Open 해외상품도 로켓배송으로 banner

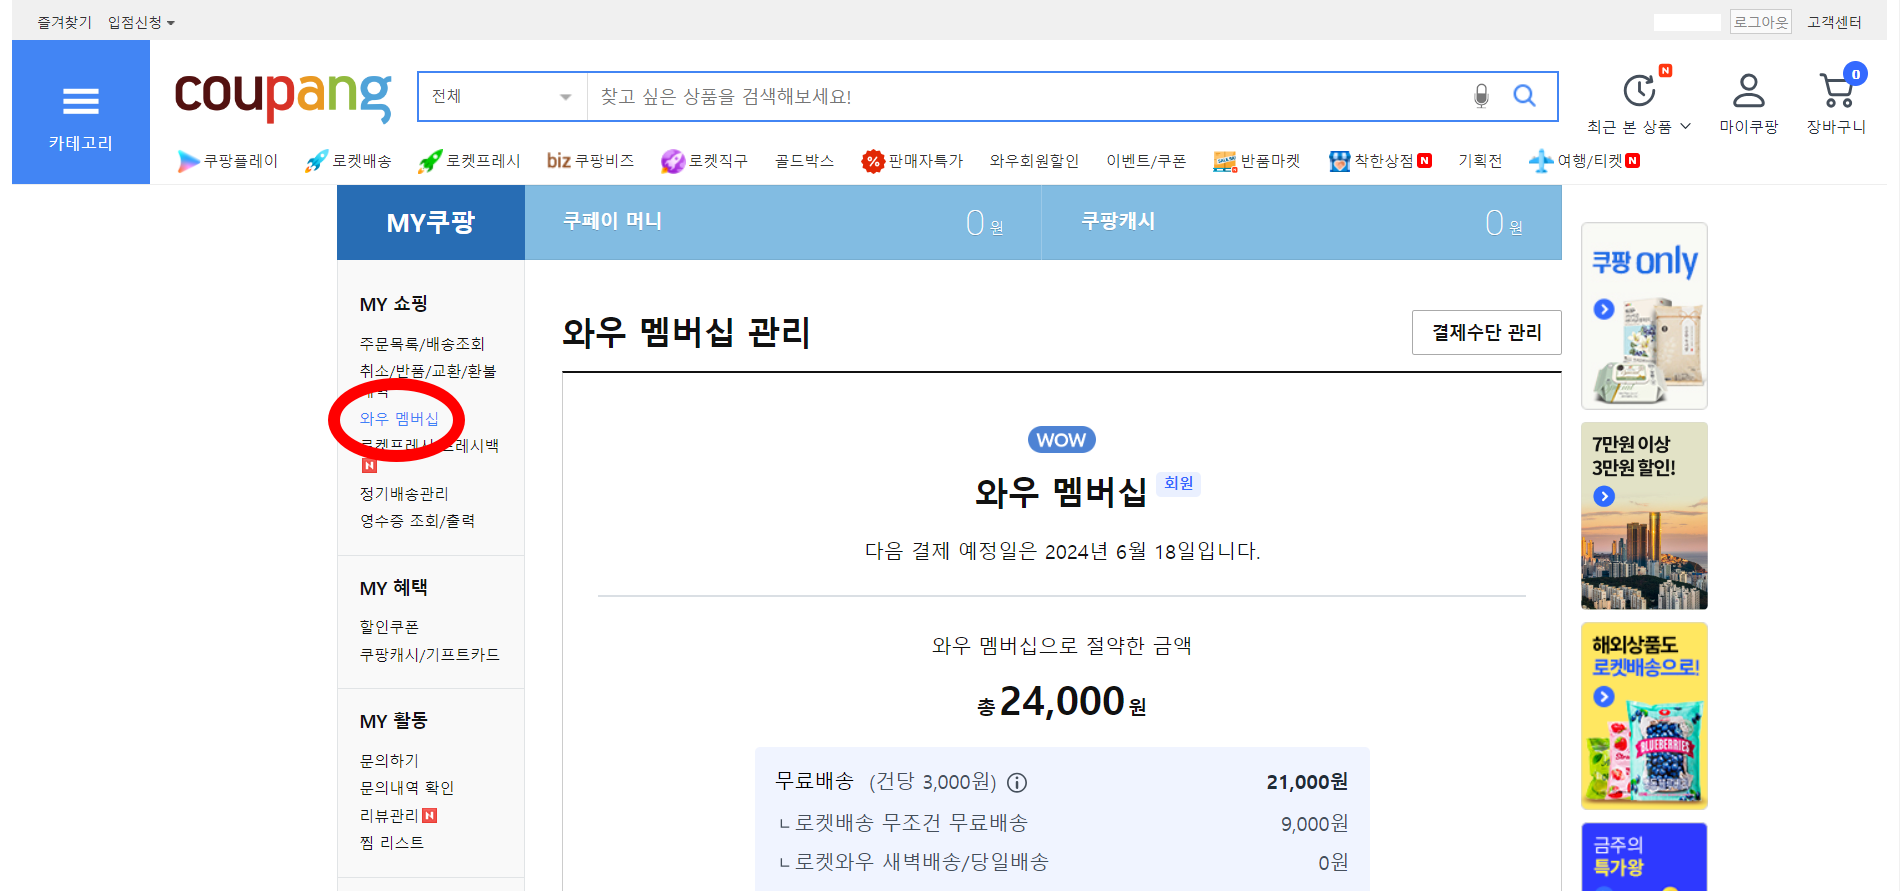coord(1644,716)
